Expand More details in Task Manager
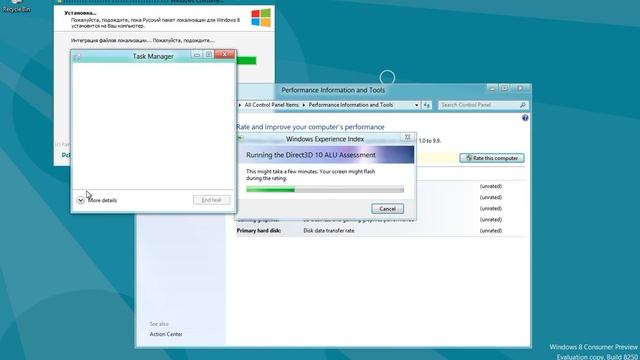 (97, 200)
